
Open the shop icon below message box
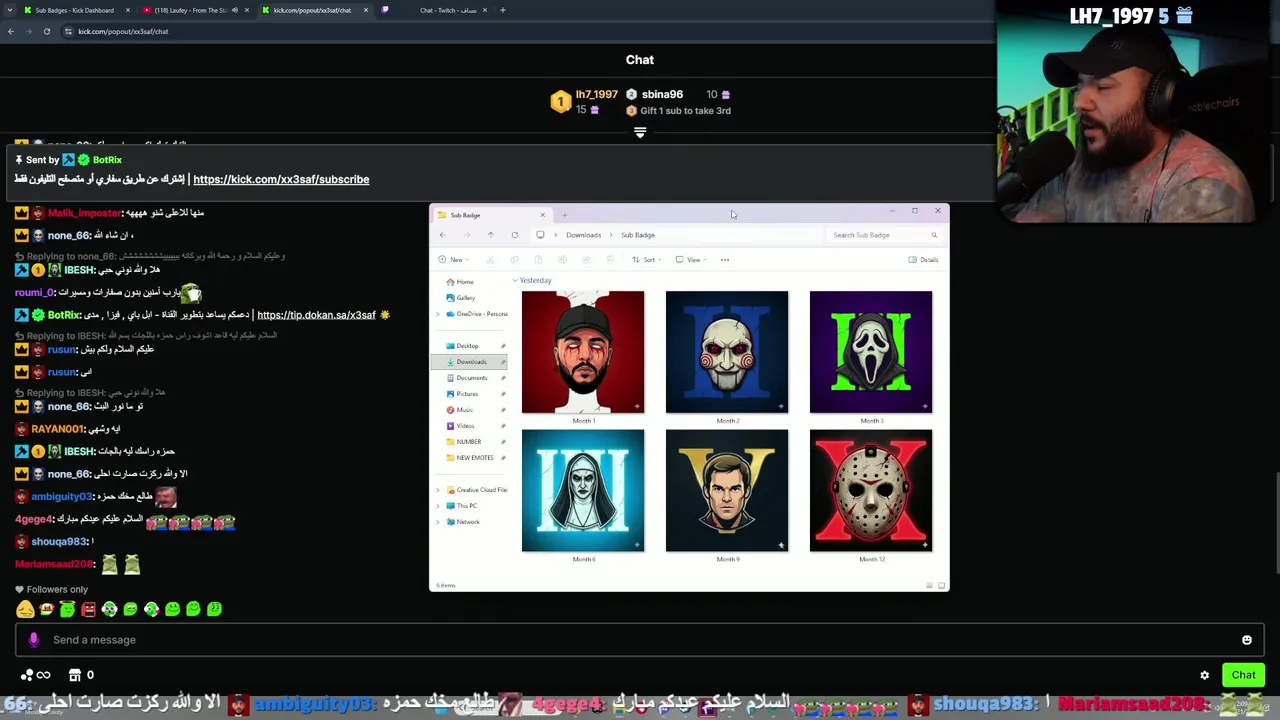click(x=75, y=675)
